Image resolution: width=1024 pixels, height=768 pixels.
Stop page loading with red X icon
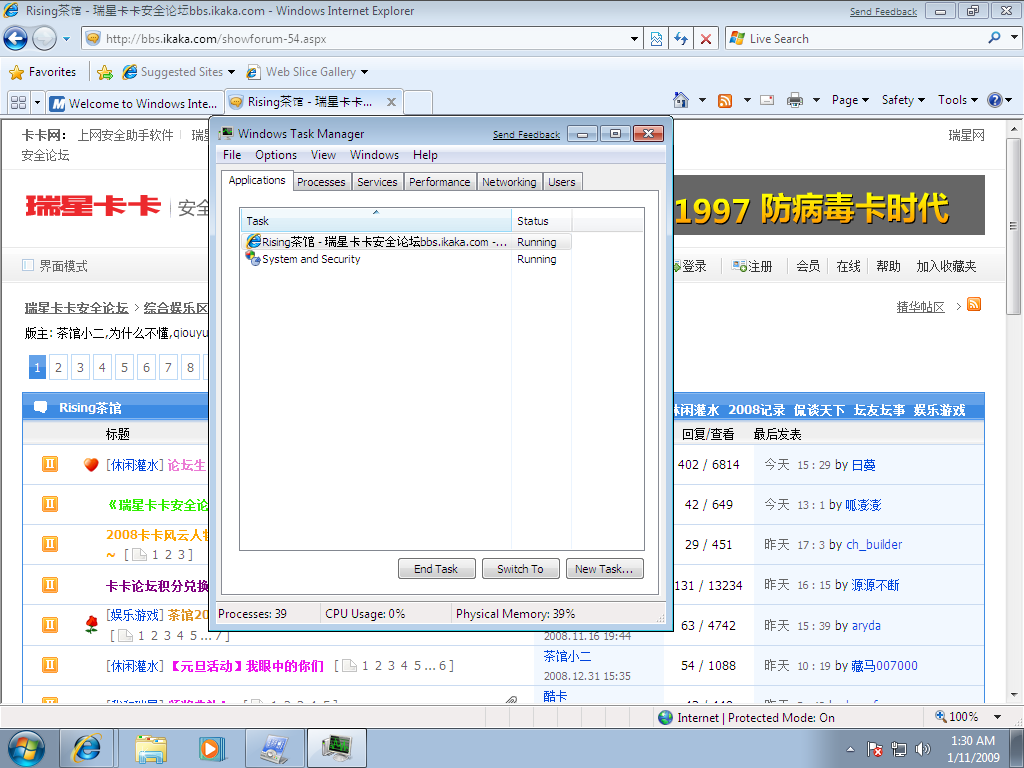tap(706, 39)
